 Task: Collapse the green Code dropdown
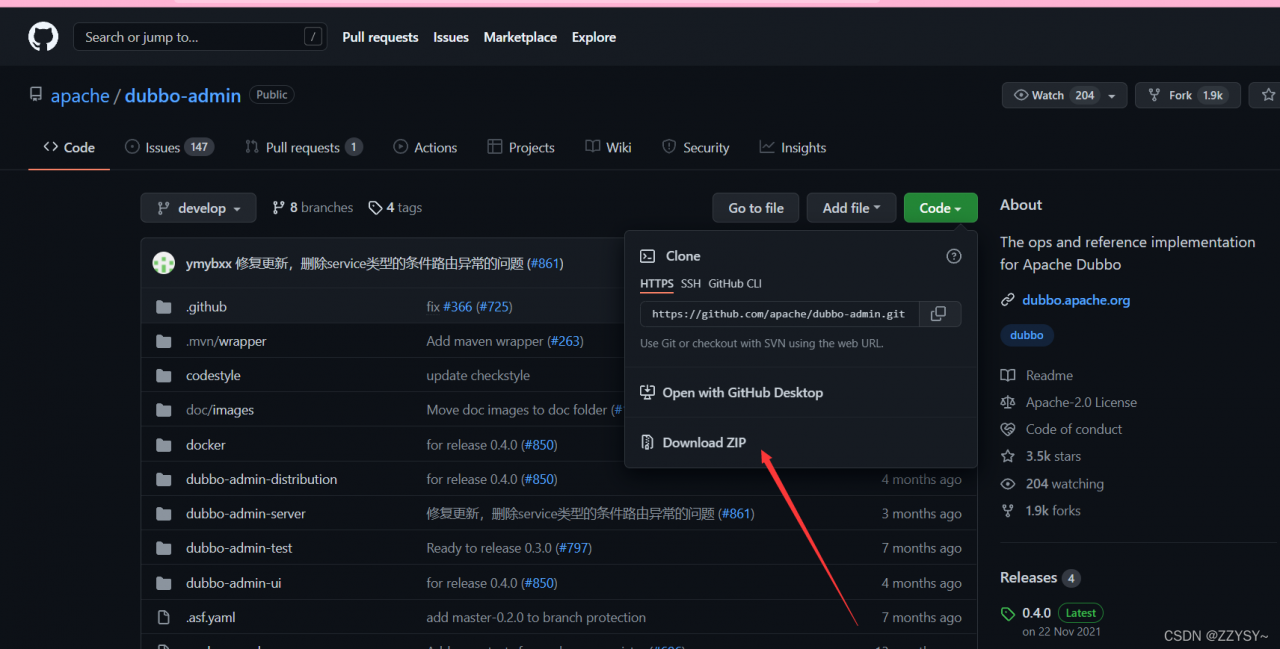pyautogui.click(x=940, y=208)
